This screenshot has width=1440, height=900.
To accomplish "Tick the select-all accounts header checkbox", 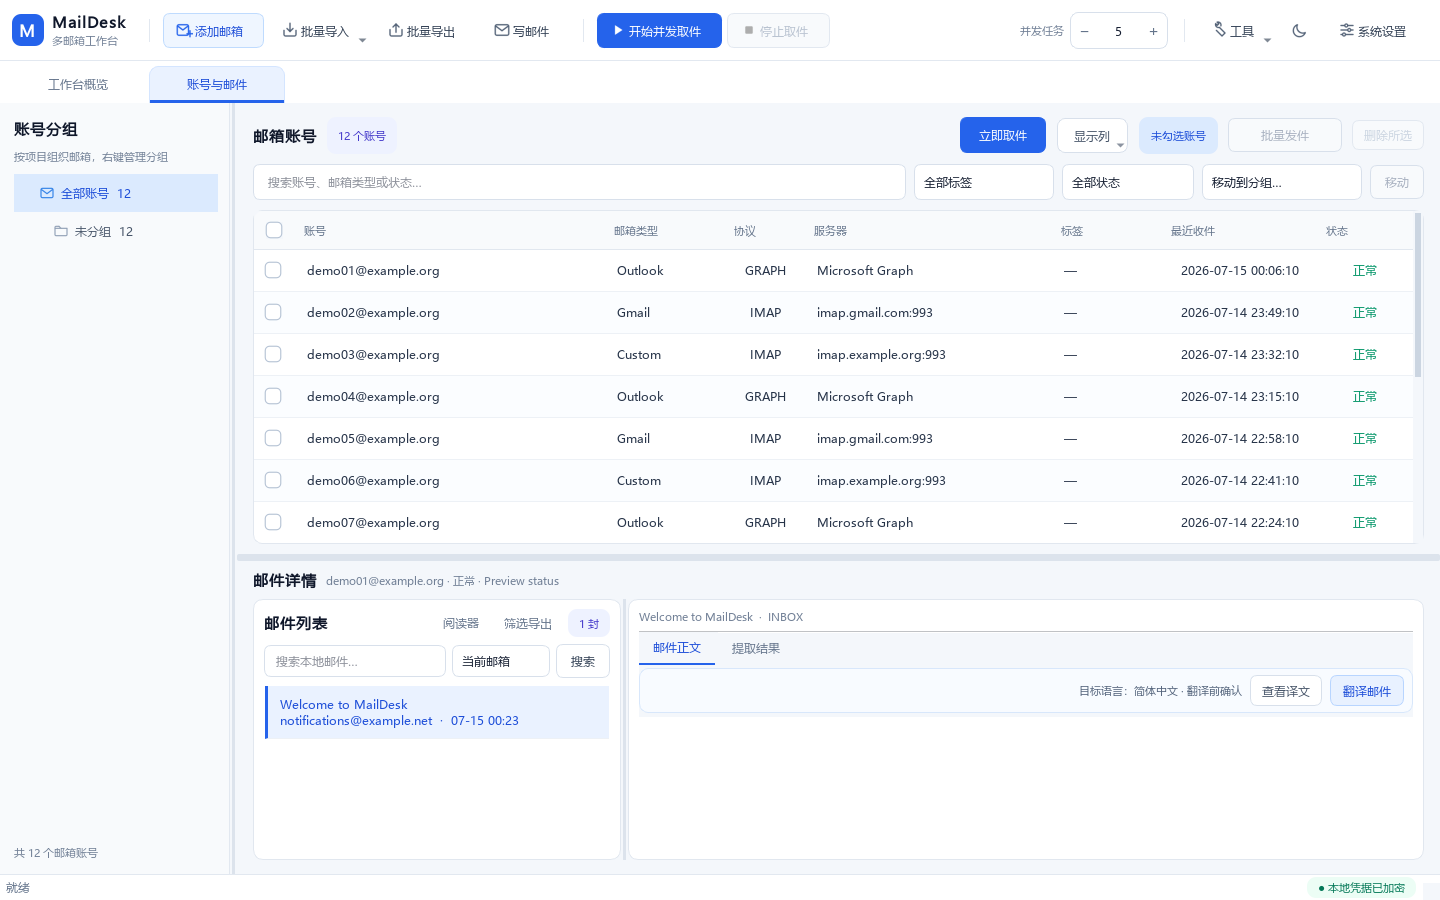I will (274, 230).
